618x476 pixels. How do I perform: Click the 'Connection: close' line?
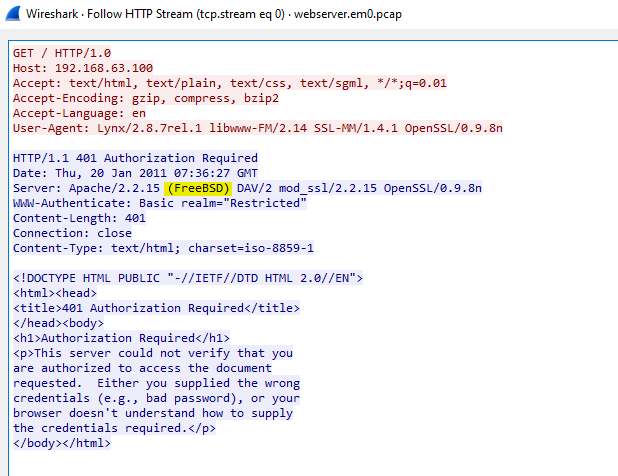[72, 233]
